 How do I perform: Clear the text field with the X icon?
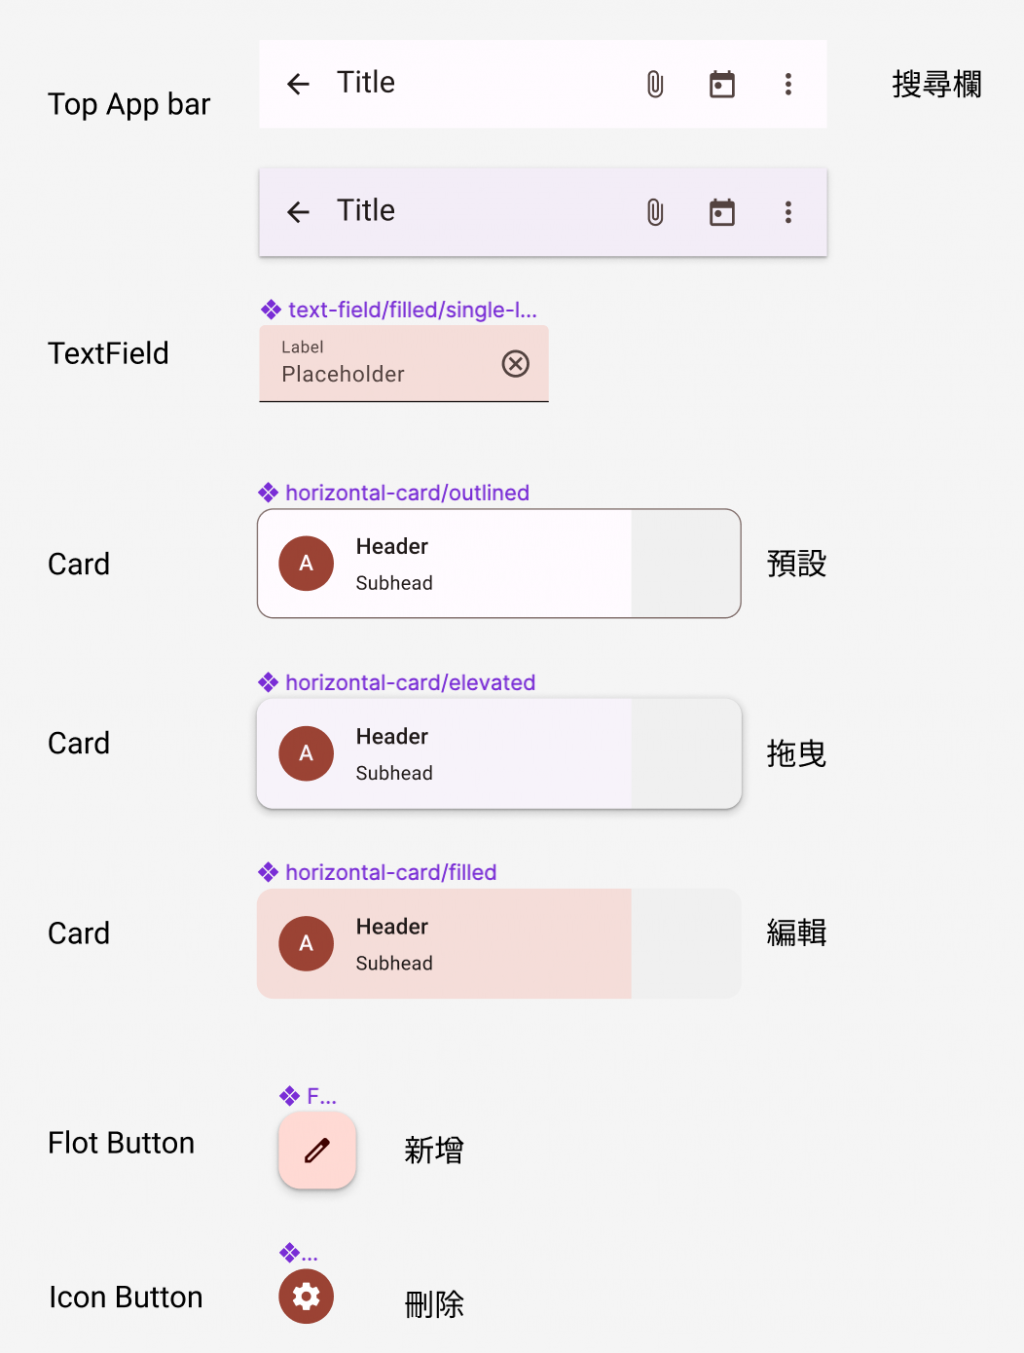515,364
